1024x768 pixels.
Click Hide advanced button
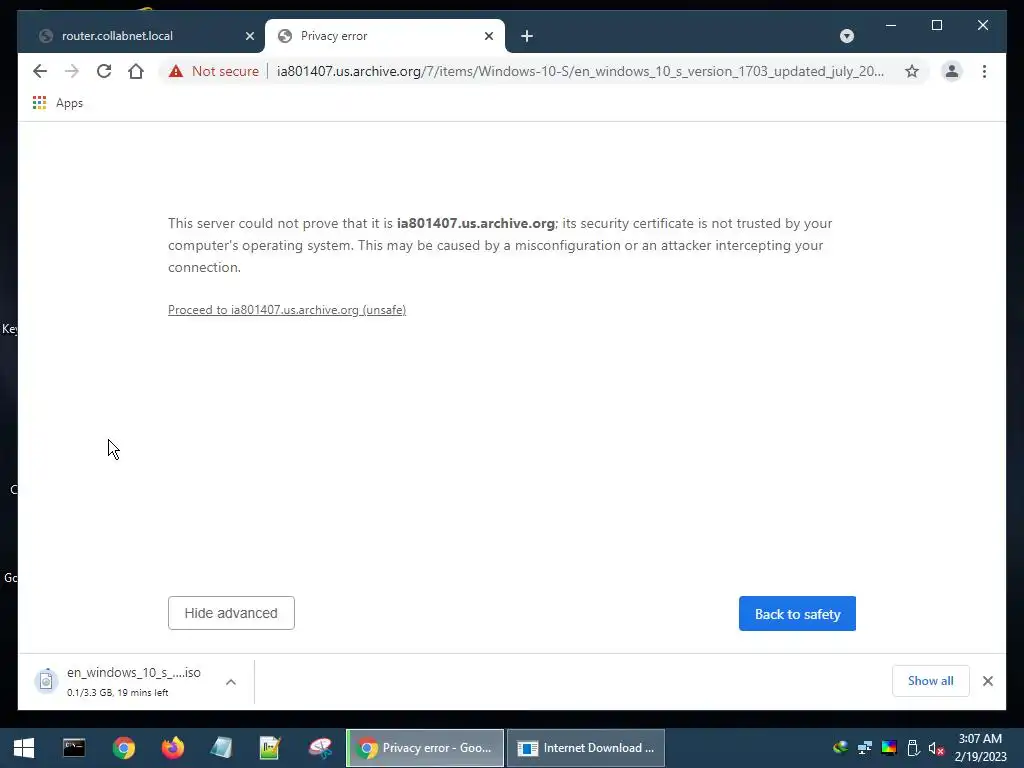coord(231,613)
